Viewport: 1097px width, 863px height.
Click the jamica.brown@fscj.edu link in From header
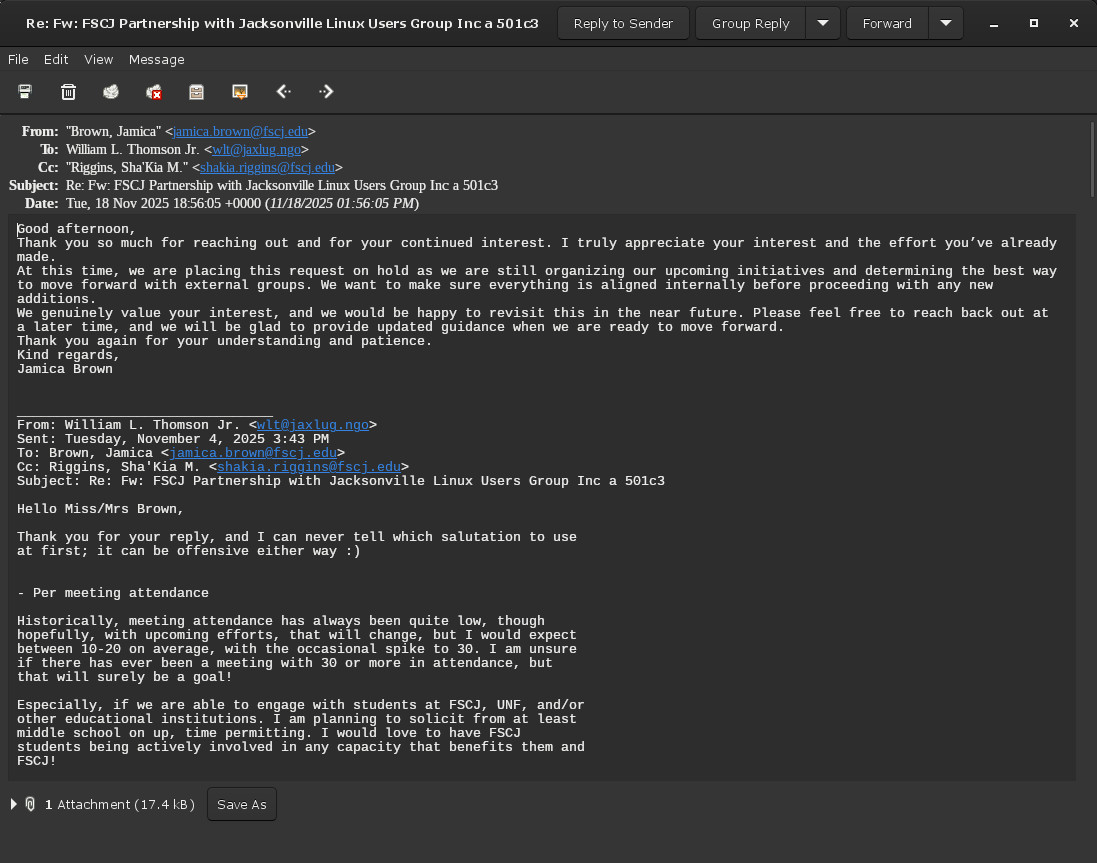pos(240,131)
